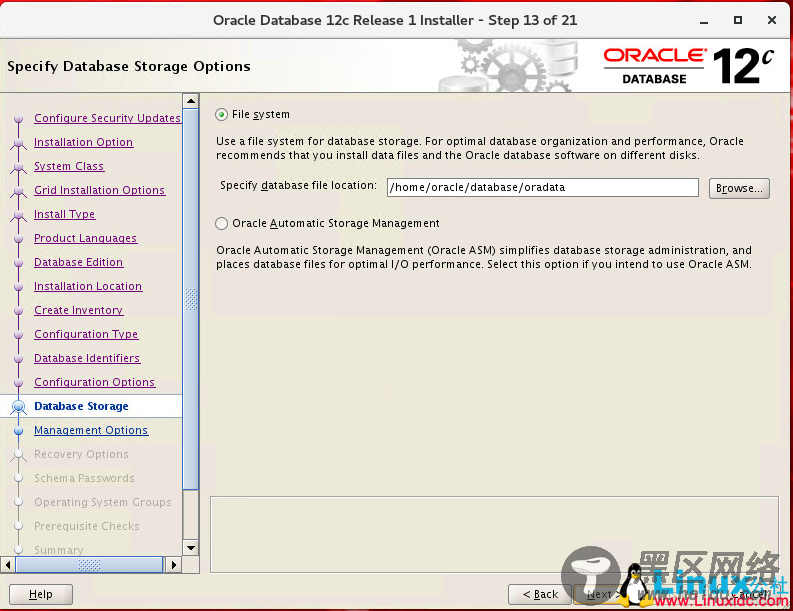Screen dimensions: 793x611
Task: Minimize the Oracle installer window
Action: tap(704, 21)
